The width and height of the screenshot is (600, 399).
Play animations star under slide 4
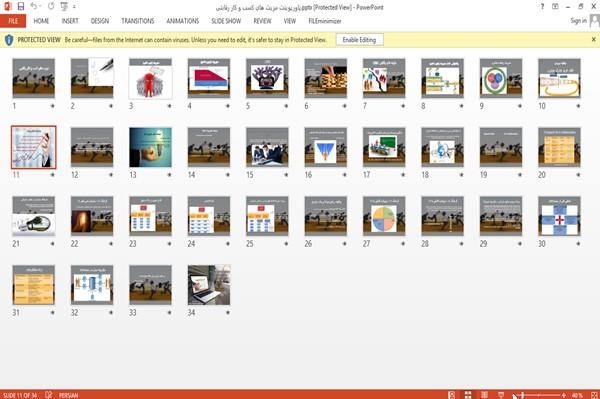[x=228, y=106]
